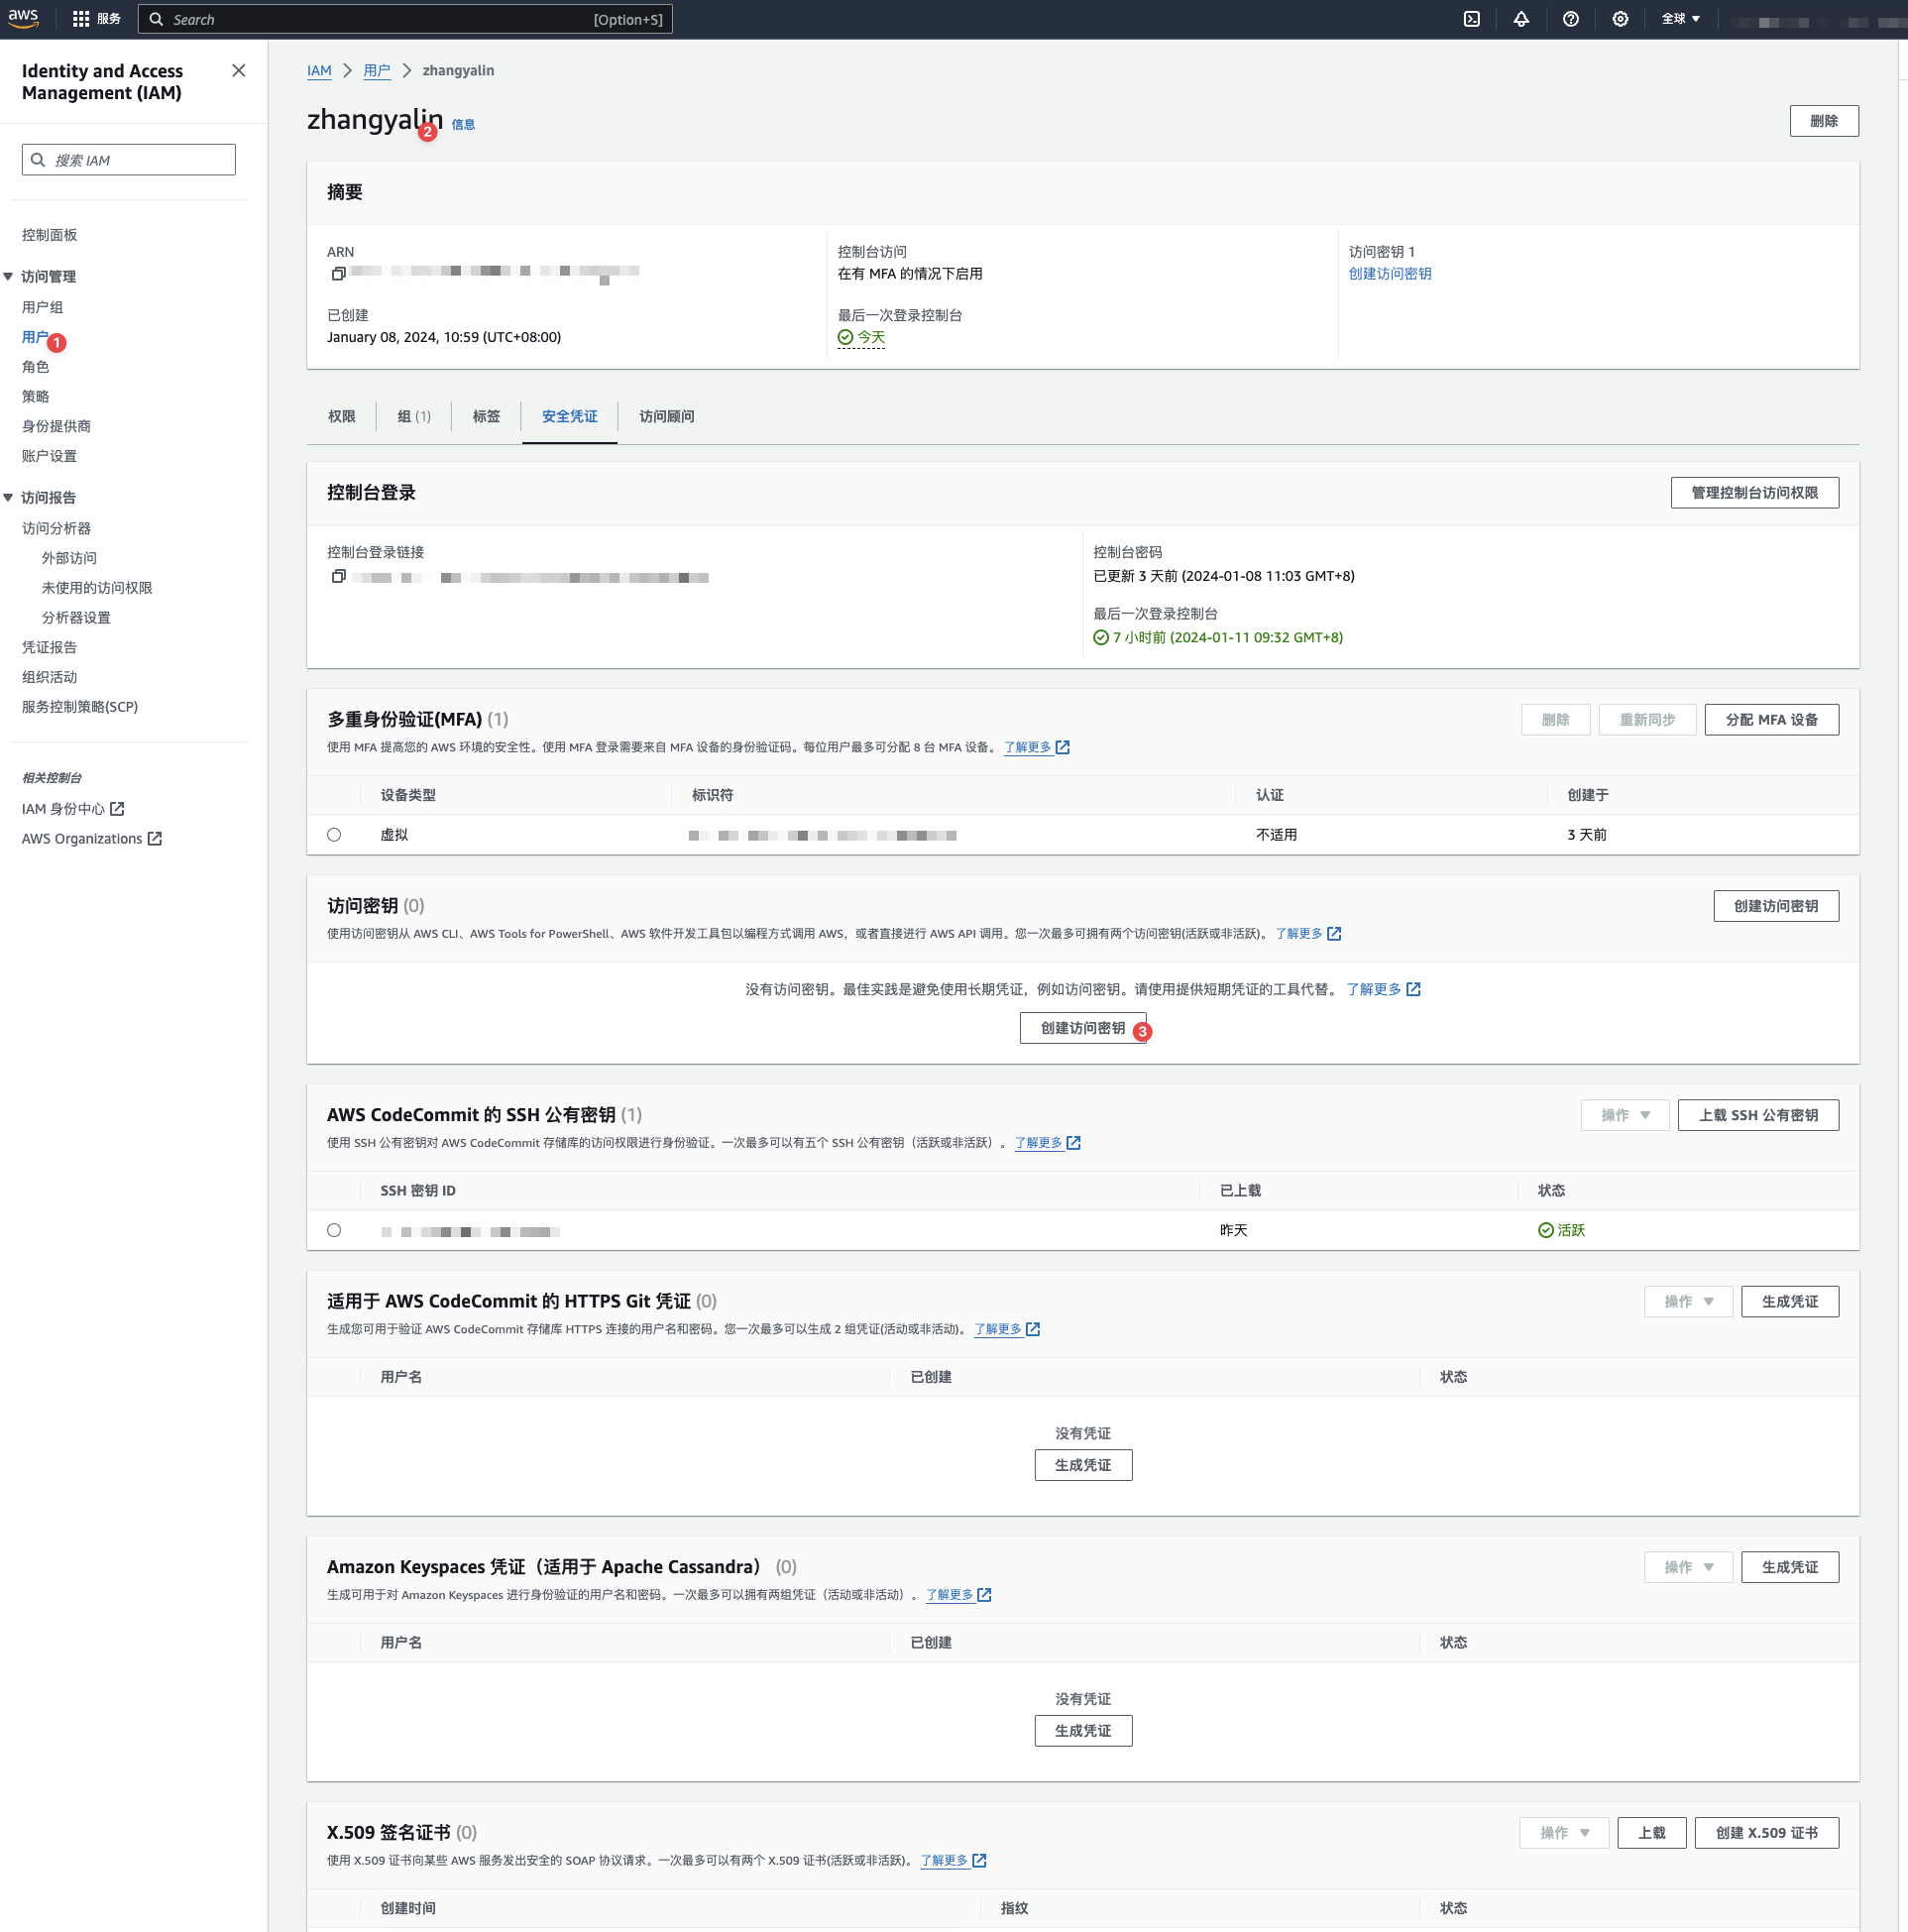
Task: Click the AWS logo home icon
Action: tap(23, 18)
